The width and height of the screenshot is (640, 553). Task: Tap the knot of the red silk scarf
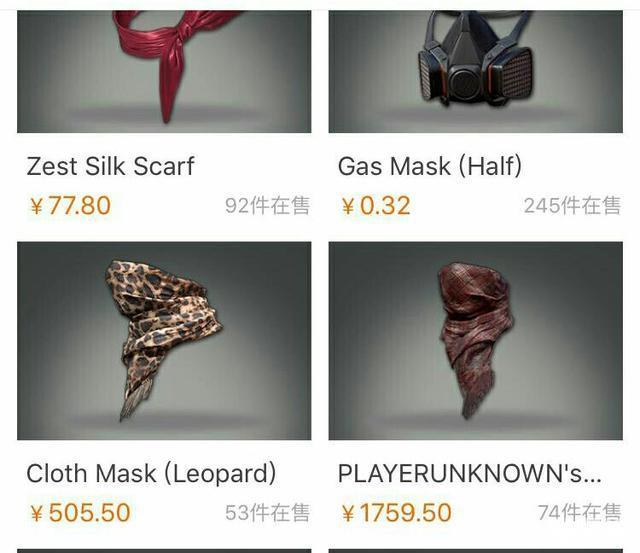tap(184, 31)
